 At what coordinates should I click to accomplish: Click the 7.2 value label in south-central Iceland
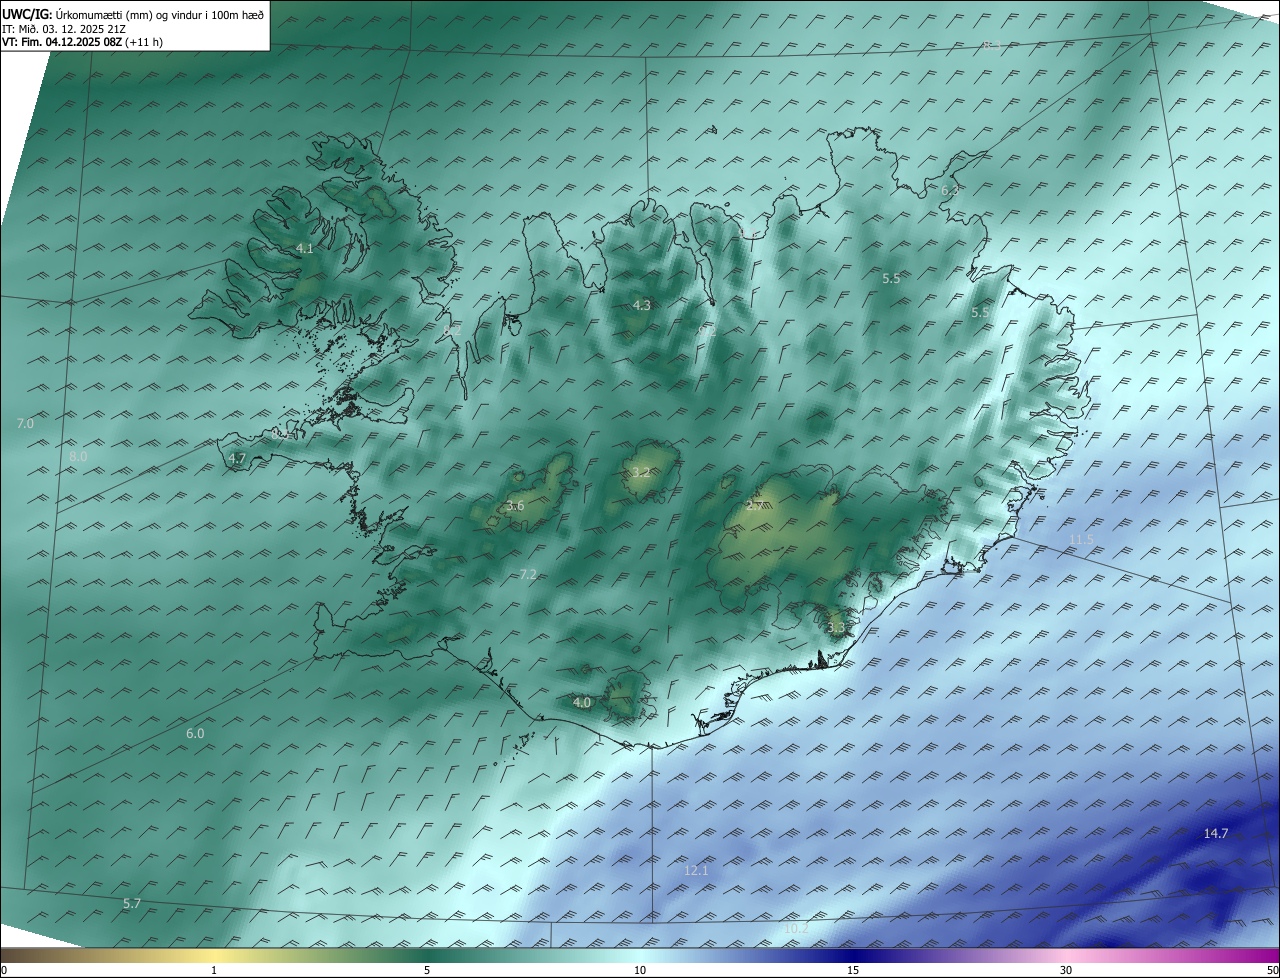[529, 574]
